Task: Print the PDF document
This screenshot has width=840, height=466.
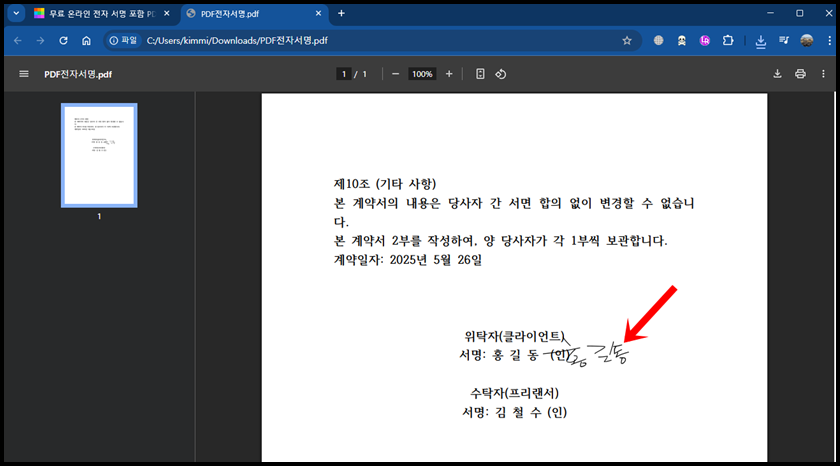Action: pyautogui.click(x=800, y=74)
